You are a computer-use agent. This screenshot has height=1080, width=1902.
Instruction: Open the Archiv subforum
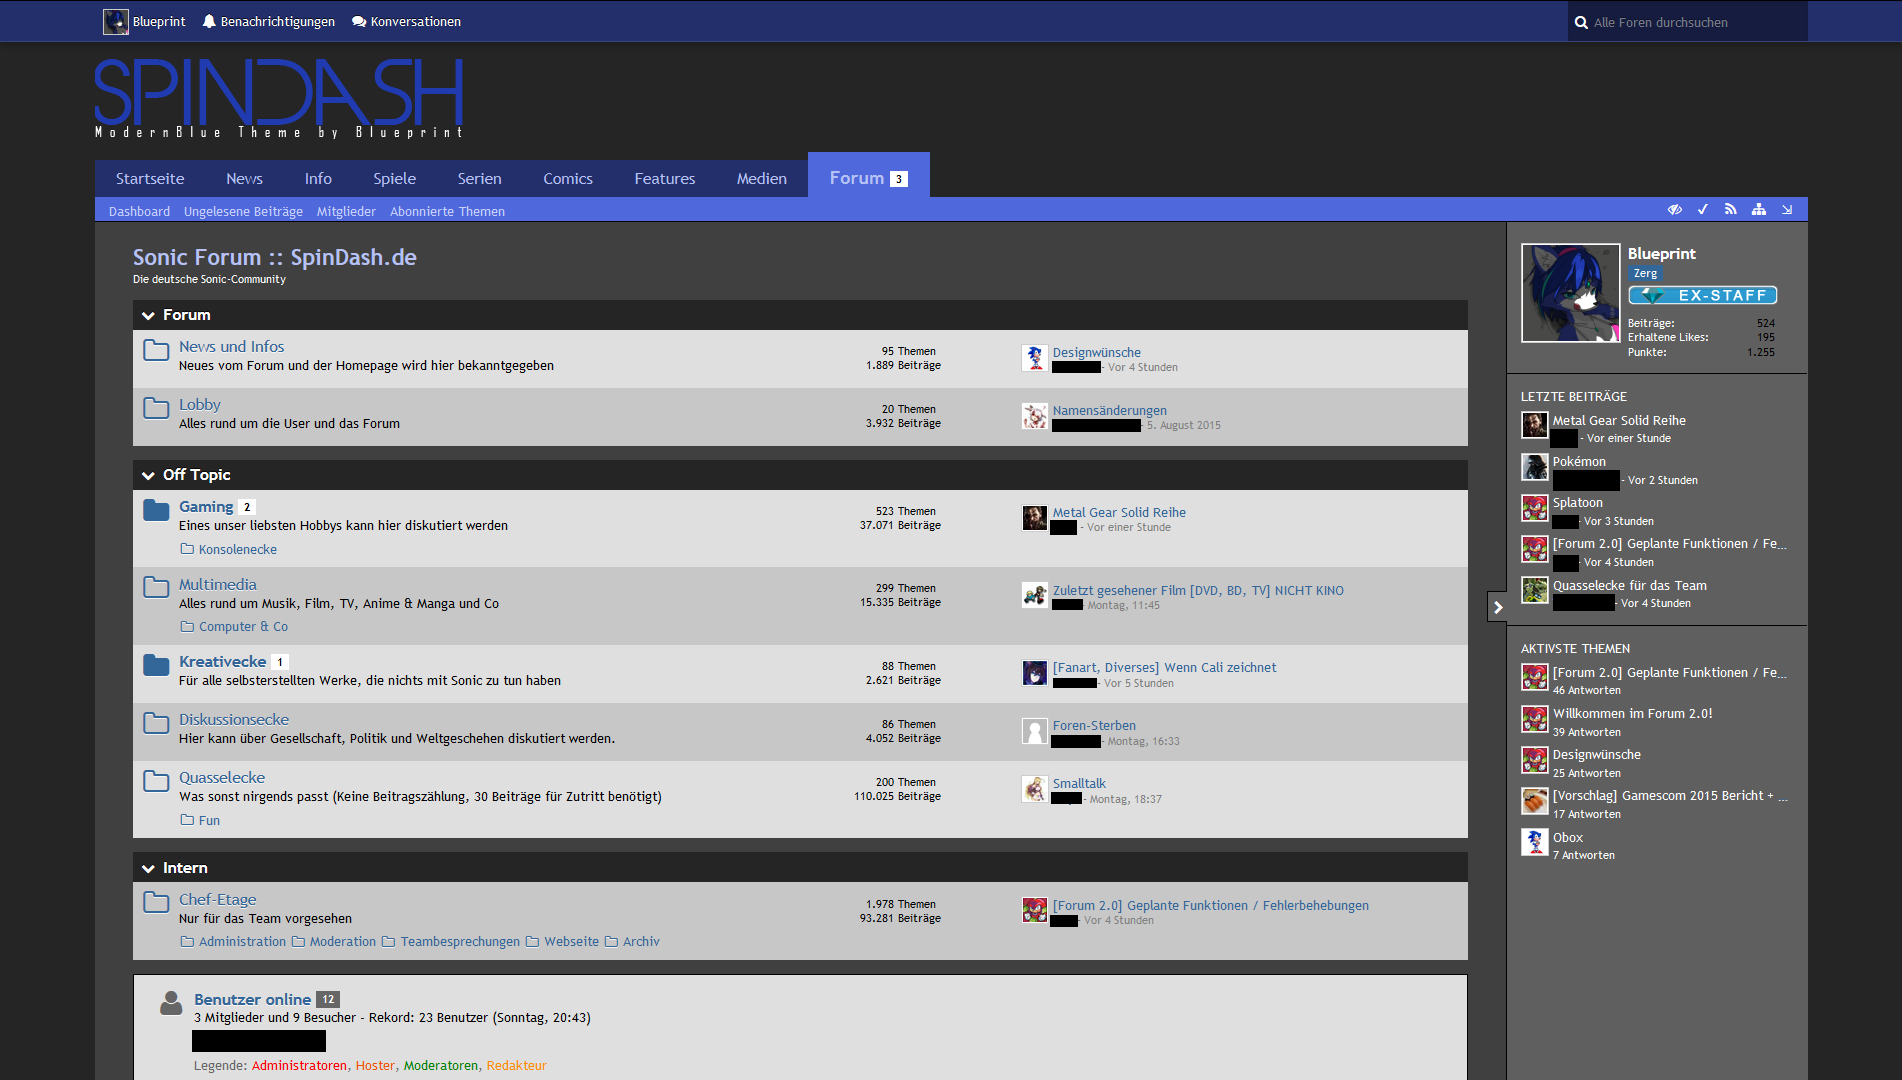[x=641, y=941]
